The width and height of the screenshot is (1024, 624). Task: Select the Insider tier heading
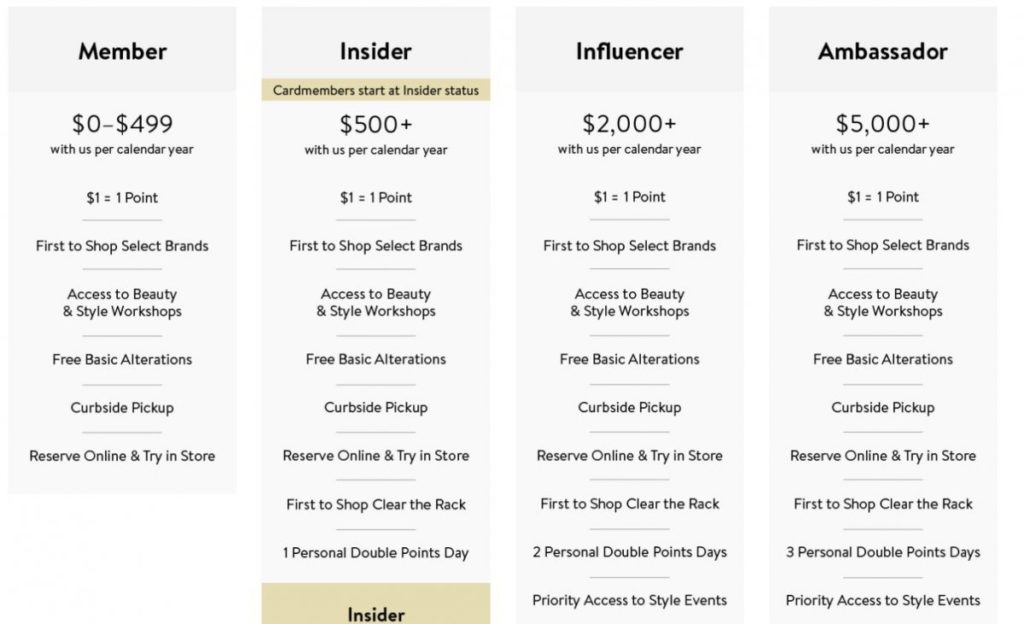click(376, 52)
